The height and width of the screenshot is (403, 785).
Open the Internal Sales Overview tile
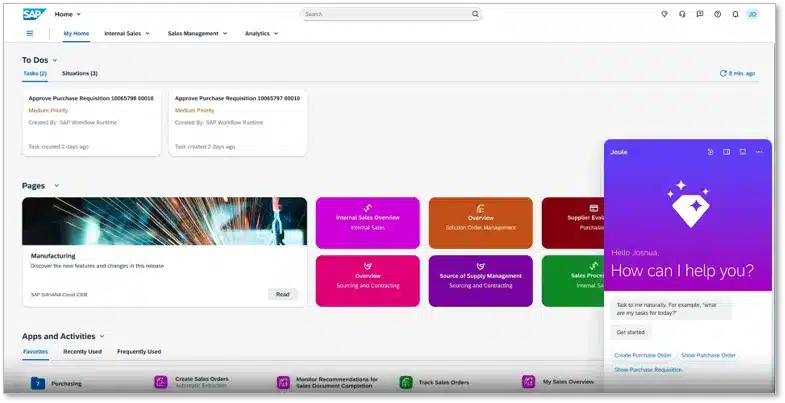pyautogui.click(x=367, y=223)
